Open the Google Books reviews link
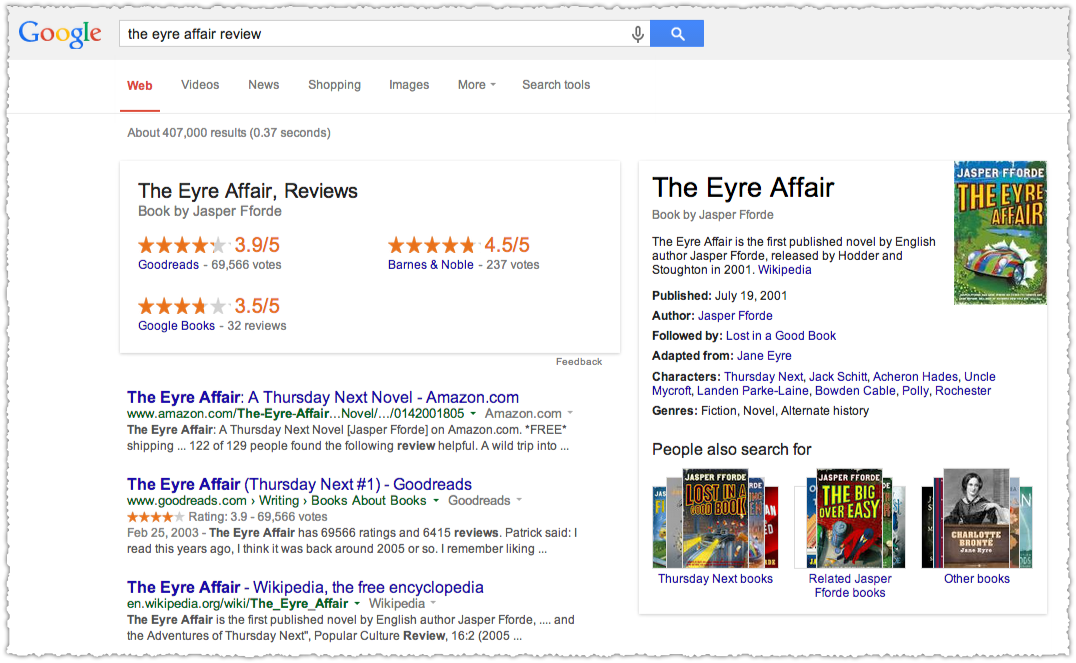1076x663 pixels. click(x=176, y=326)
